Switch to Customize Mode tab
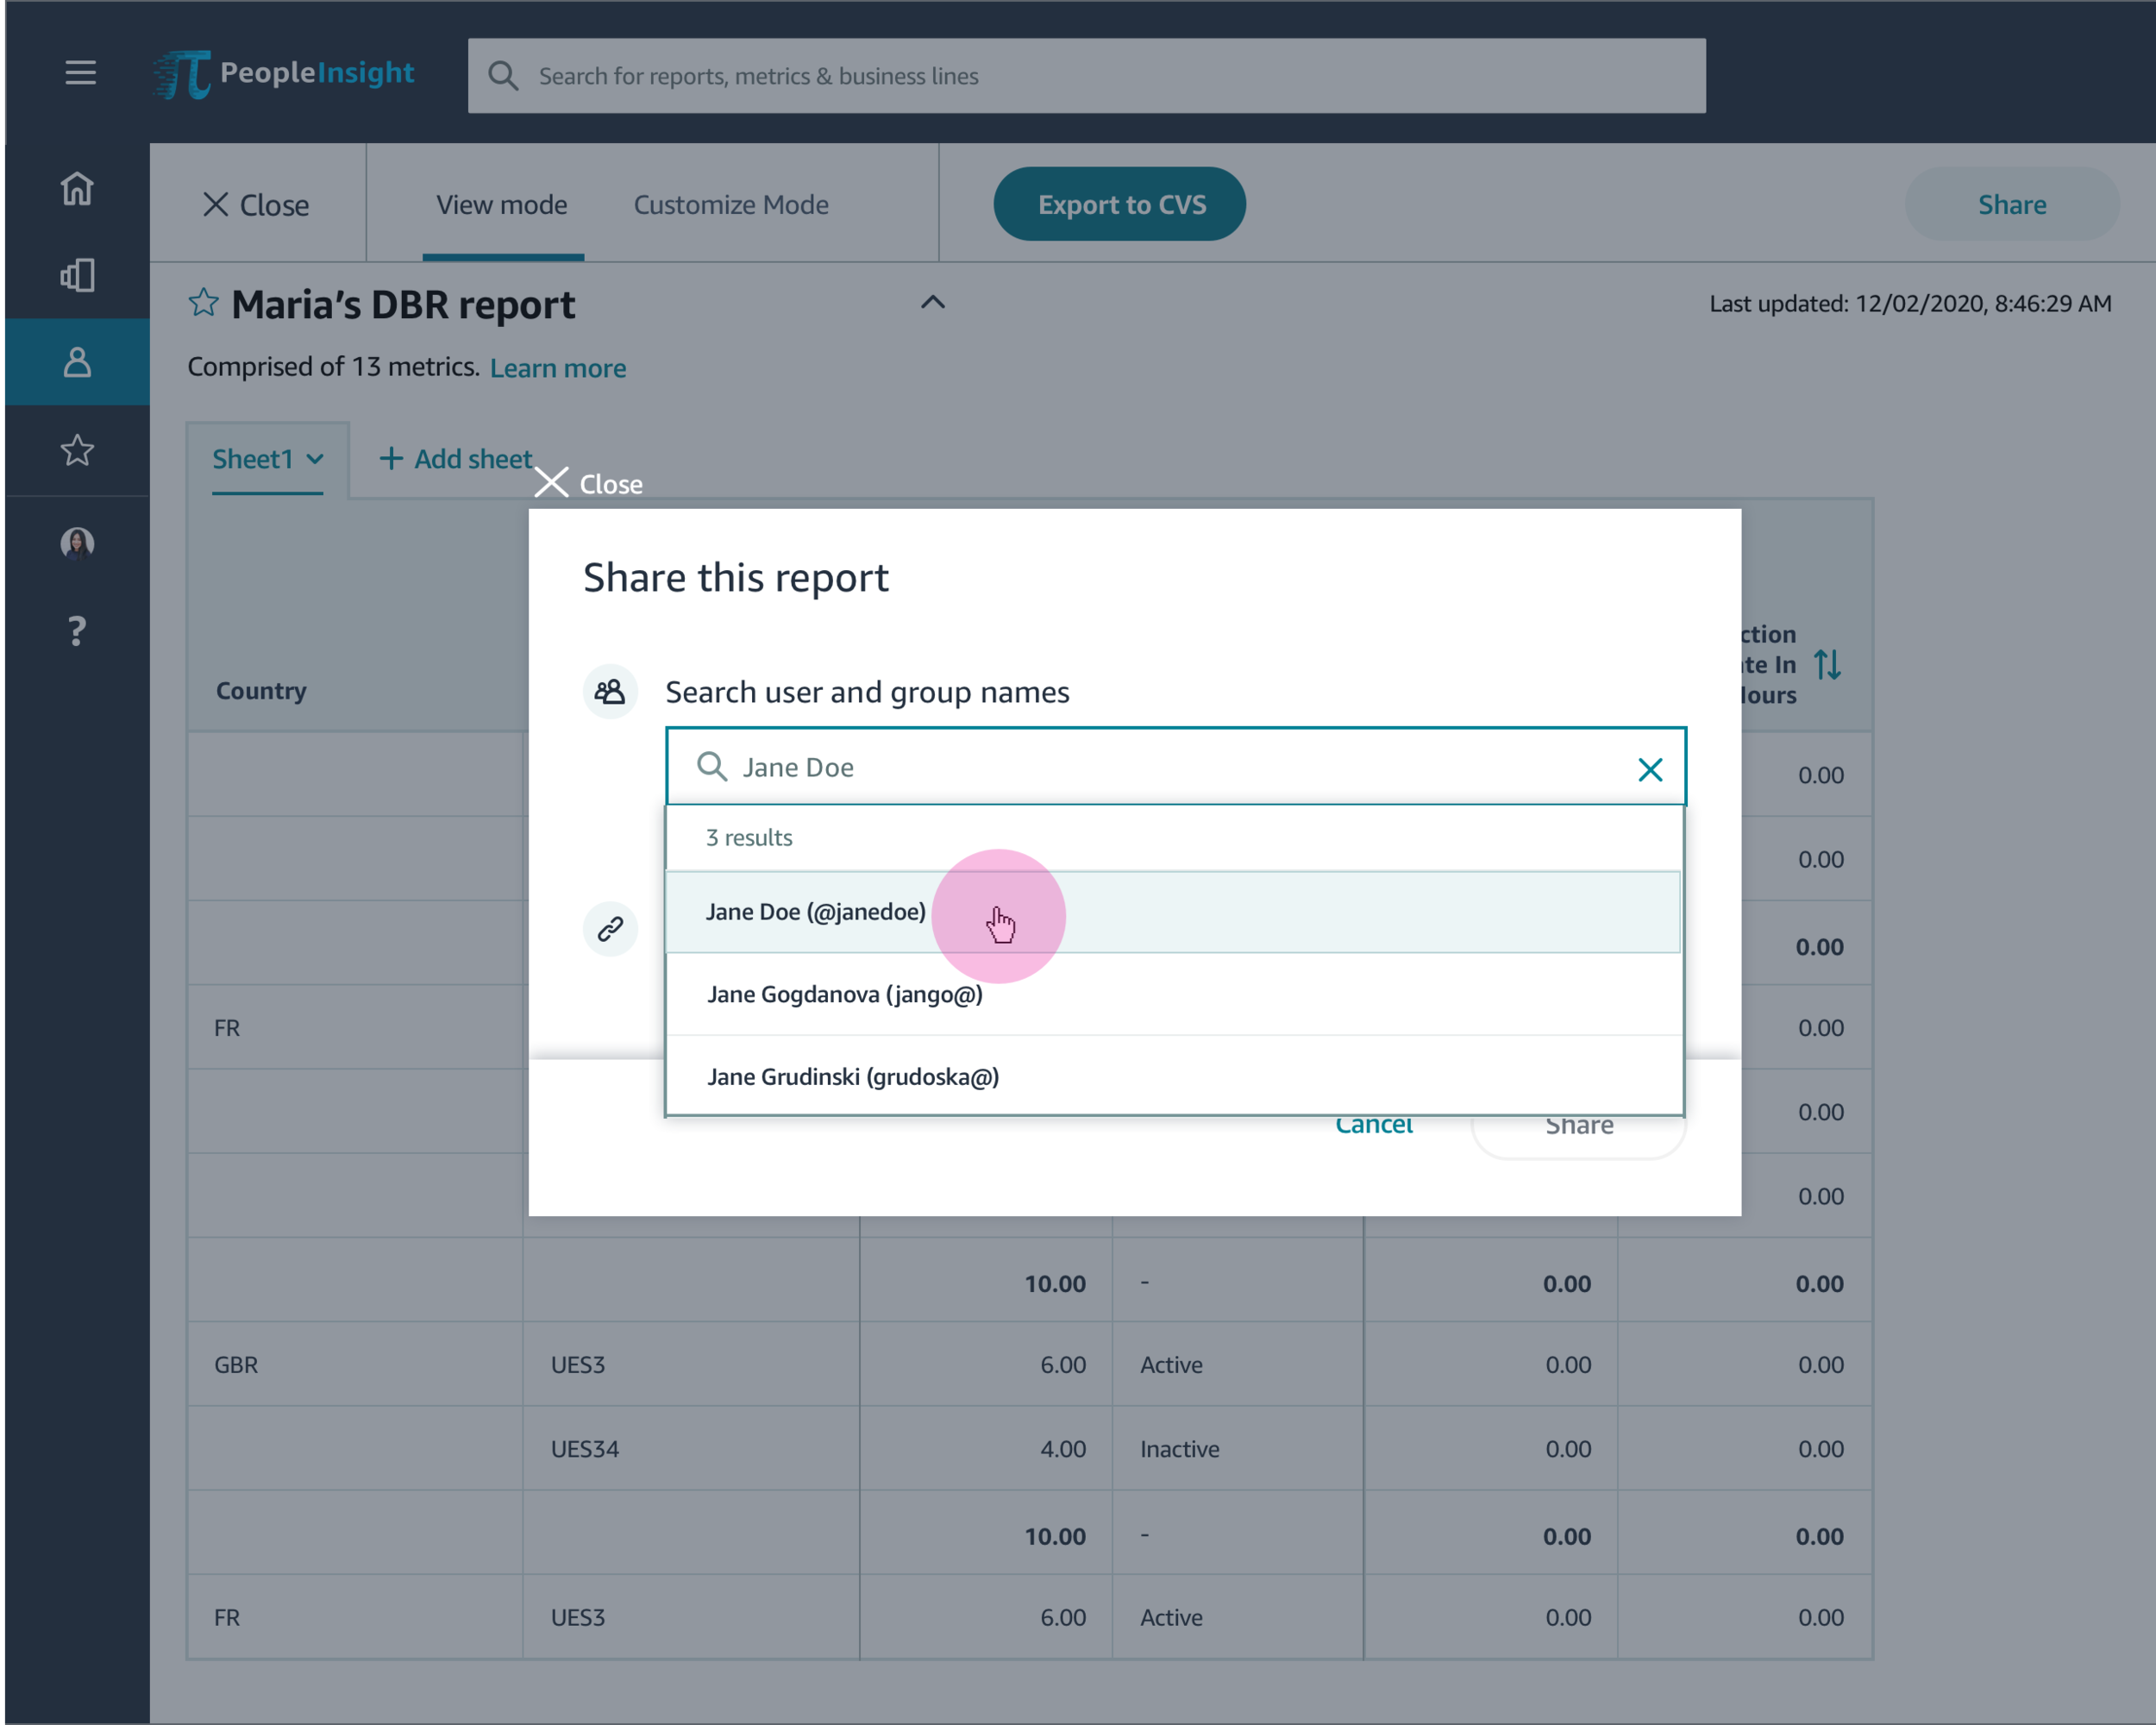This screenshot has width=2156, height=1725. pyautogui.click(x=731, y=205)
